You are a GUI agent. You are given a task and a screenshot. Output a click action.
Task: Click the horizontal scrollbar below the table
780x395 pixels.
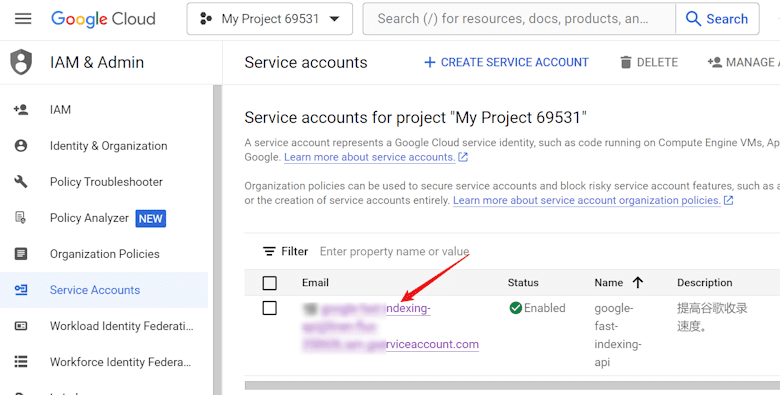coord(512,386)
